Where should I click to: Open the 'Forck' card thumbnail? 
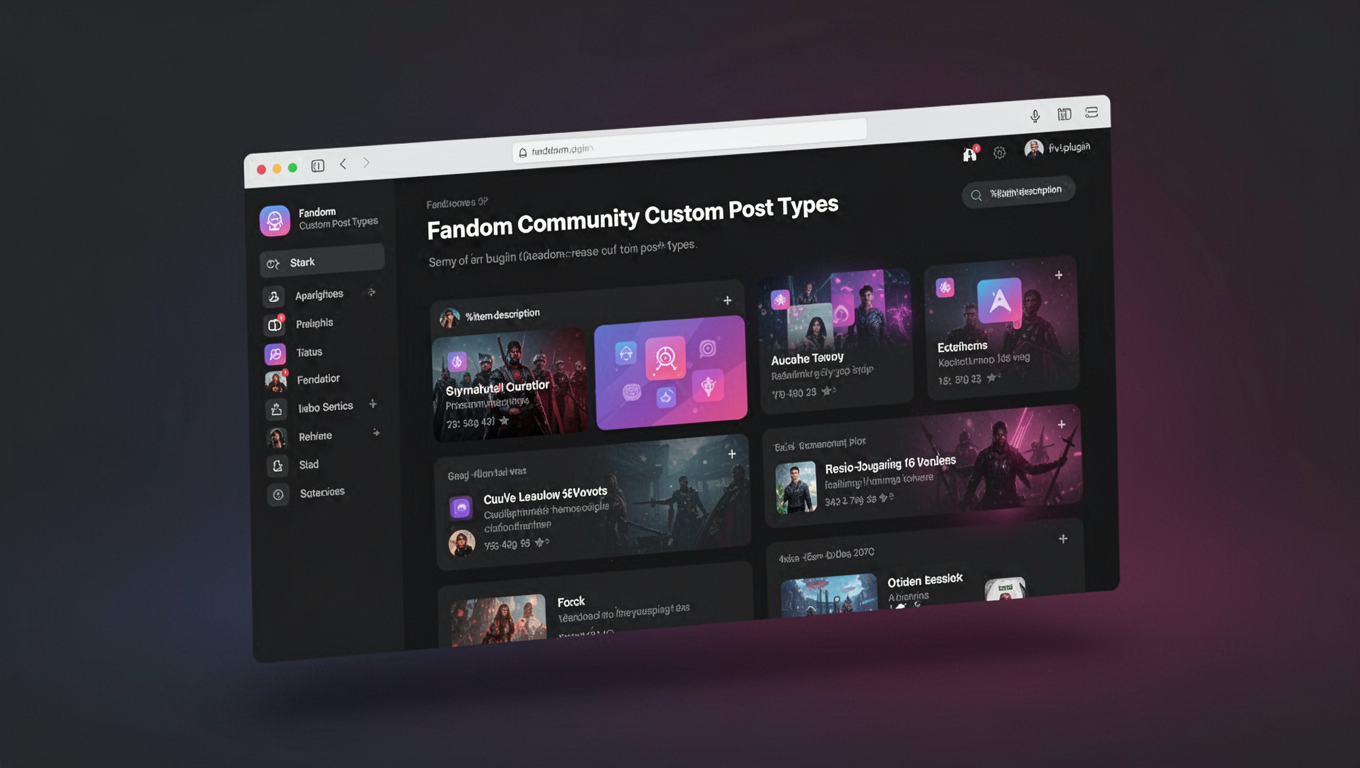coord(500,621)
